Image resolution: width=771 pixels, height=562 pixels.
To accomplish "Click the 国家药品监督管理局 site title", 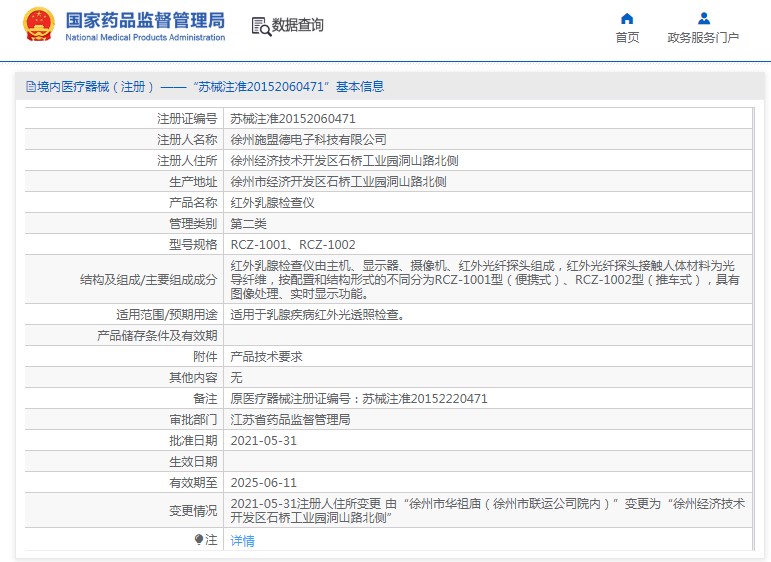I will (145, 21).
